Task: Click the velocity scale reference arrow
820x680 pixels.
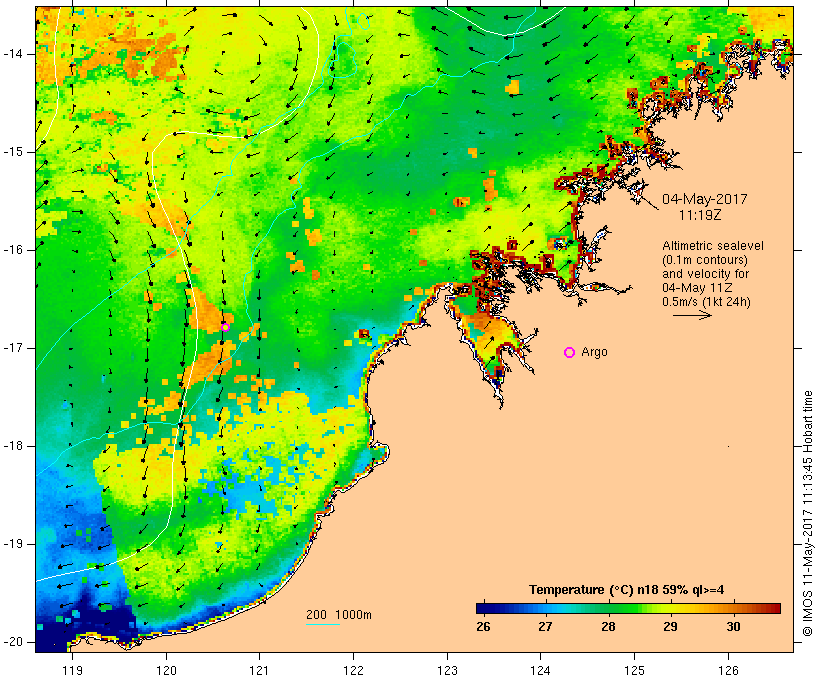Action: pos(692,315)
